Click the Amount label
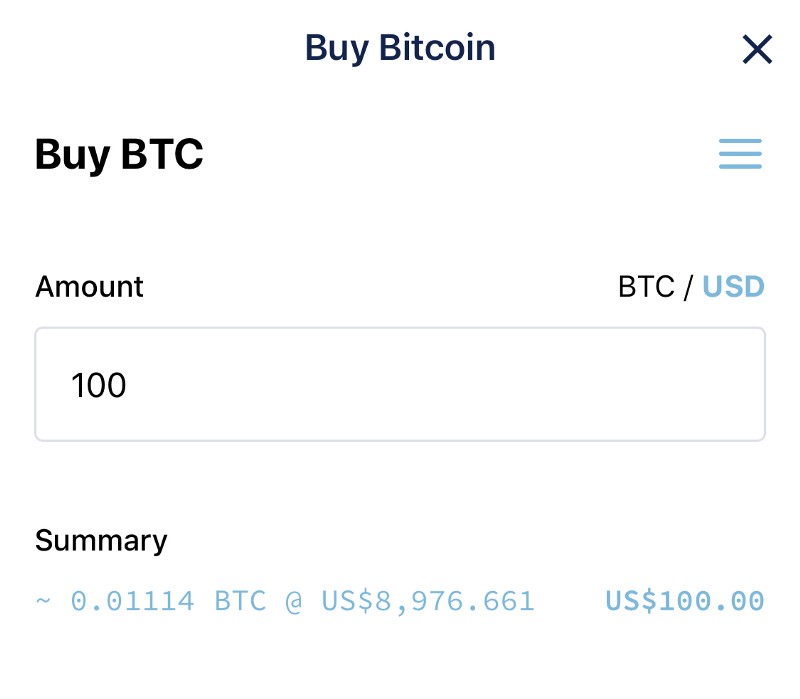Viewport: 800px width, 699px height. tap(89, 288)
